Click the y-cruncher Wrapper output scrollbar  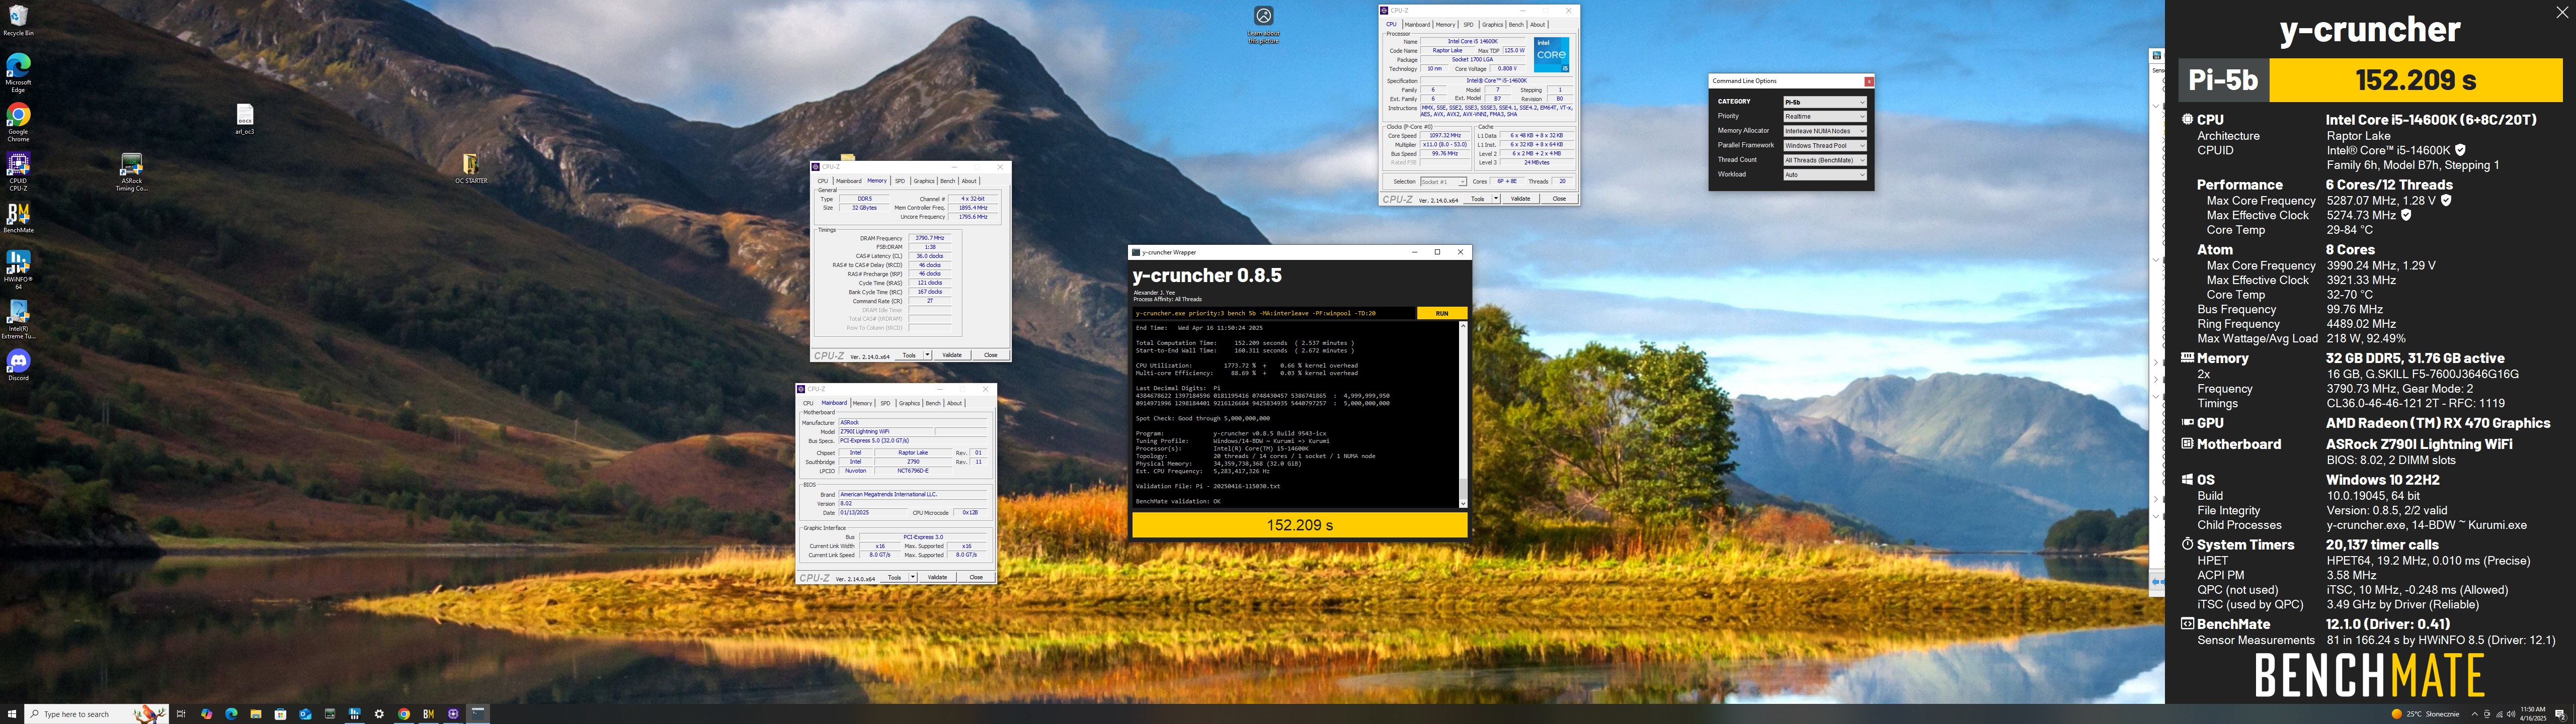(1463, 414)
